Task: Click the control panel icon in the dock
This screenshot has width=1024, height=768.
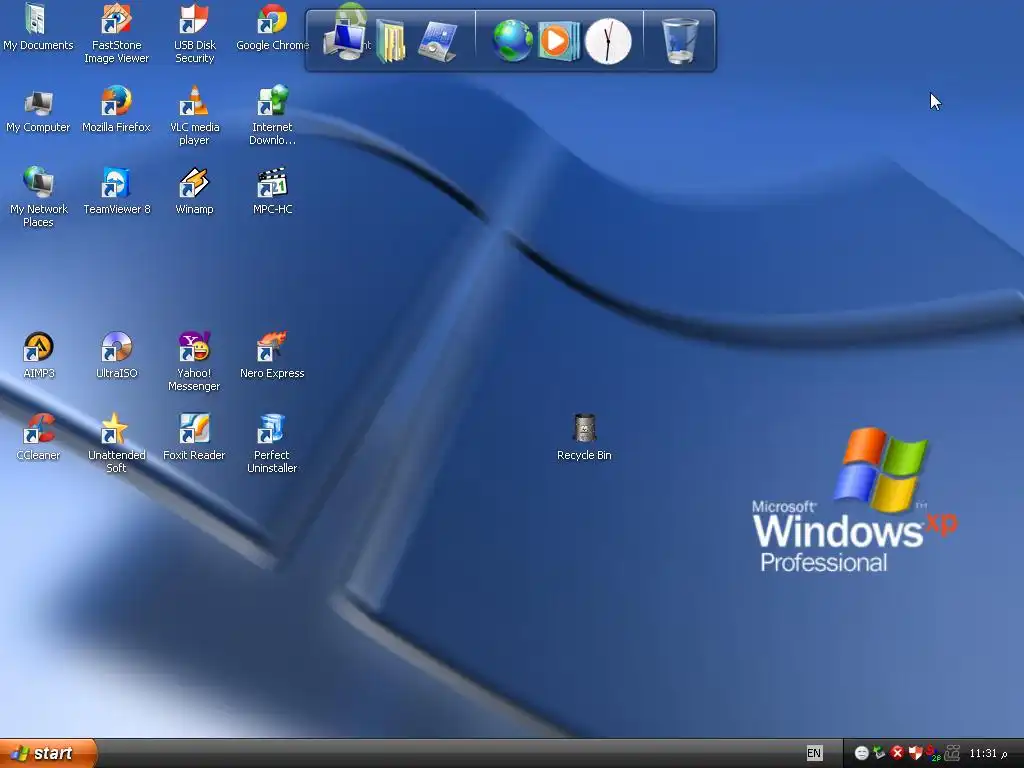Action: [437, 41]
